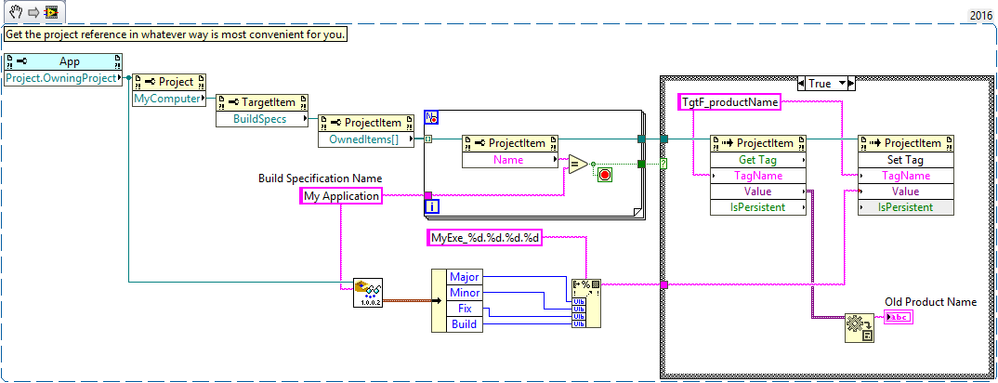998x383 pixels.
Task: Select the LabVIEW VI icon in header
Action: click(51, 11)
